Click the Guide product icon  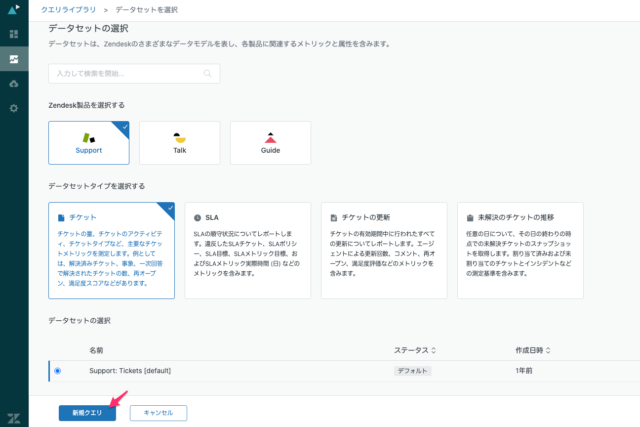[270, 138]
